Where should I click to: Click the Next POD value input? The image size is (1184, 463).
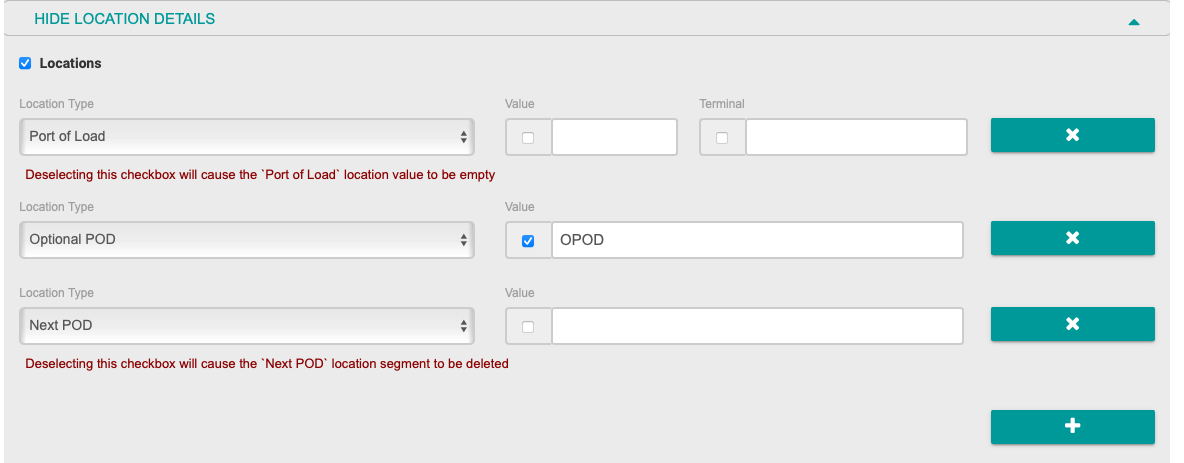[x=756, y=326]
